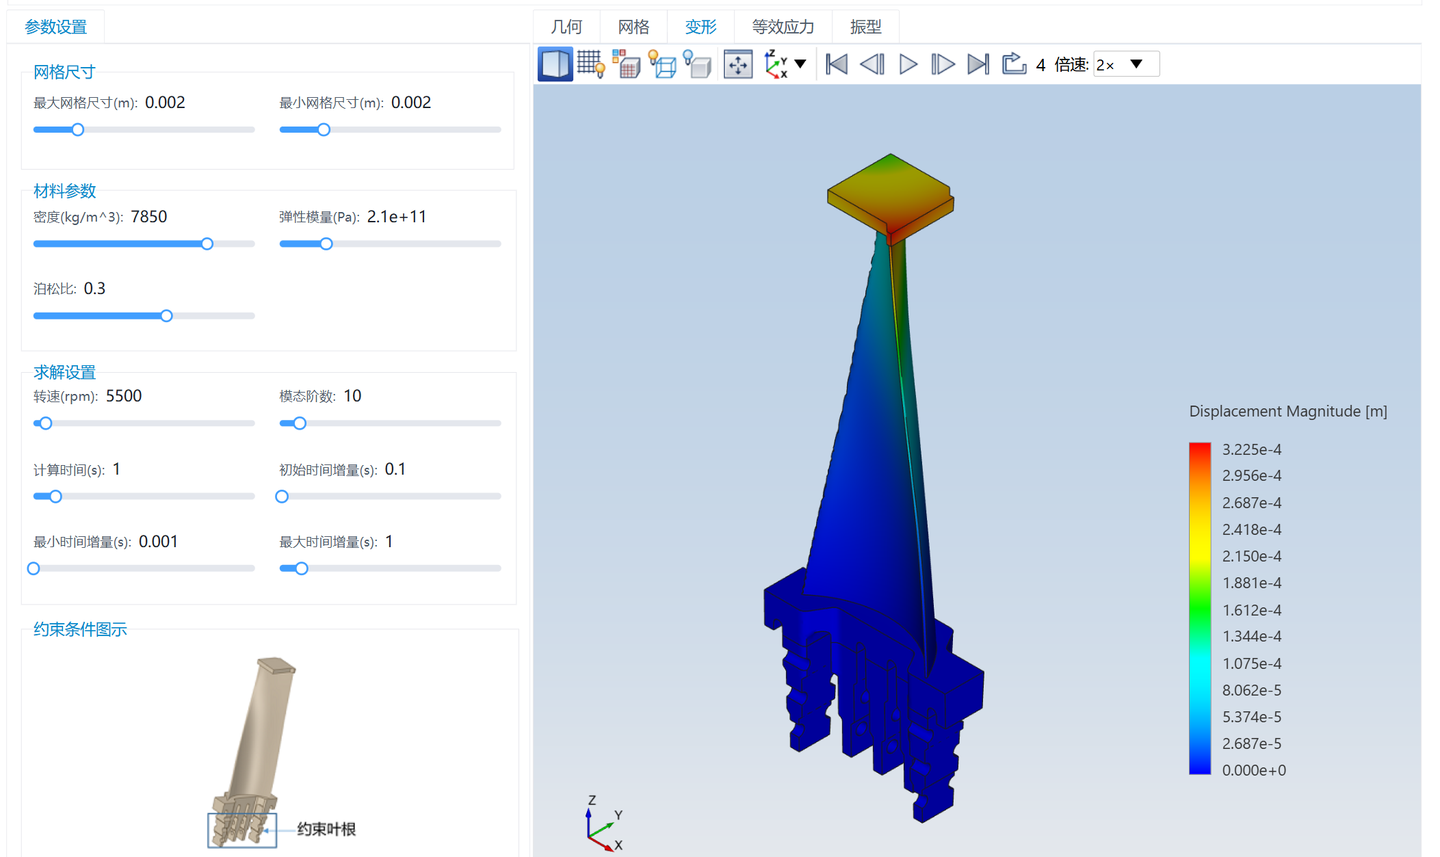
Task: Click the 约束条件图示 section heading
Action: pyautogui.click(x=80, y=629)
